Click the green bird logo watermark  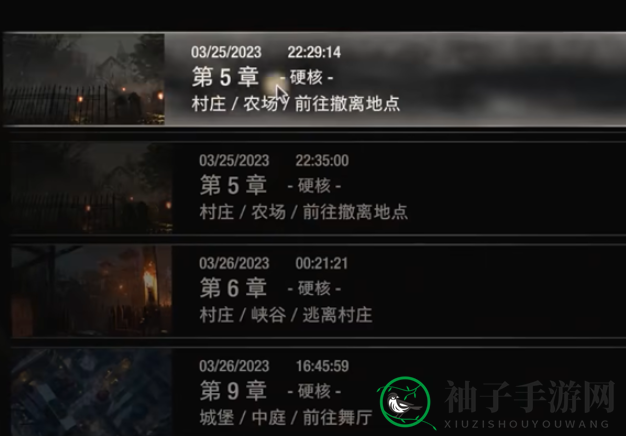tap(405, 403)
